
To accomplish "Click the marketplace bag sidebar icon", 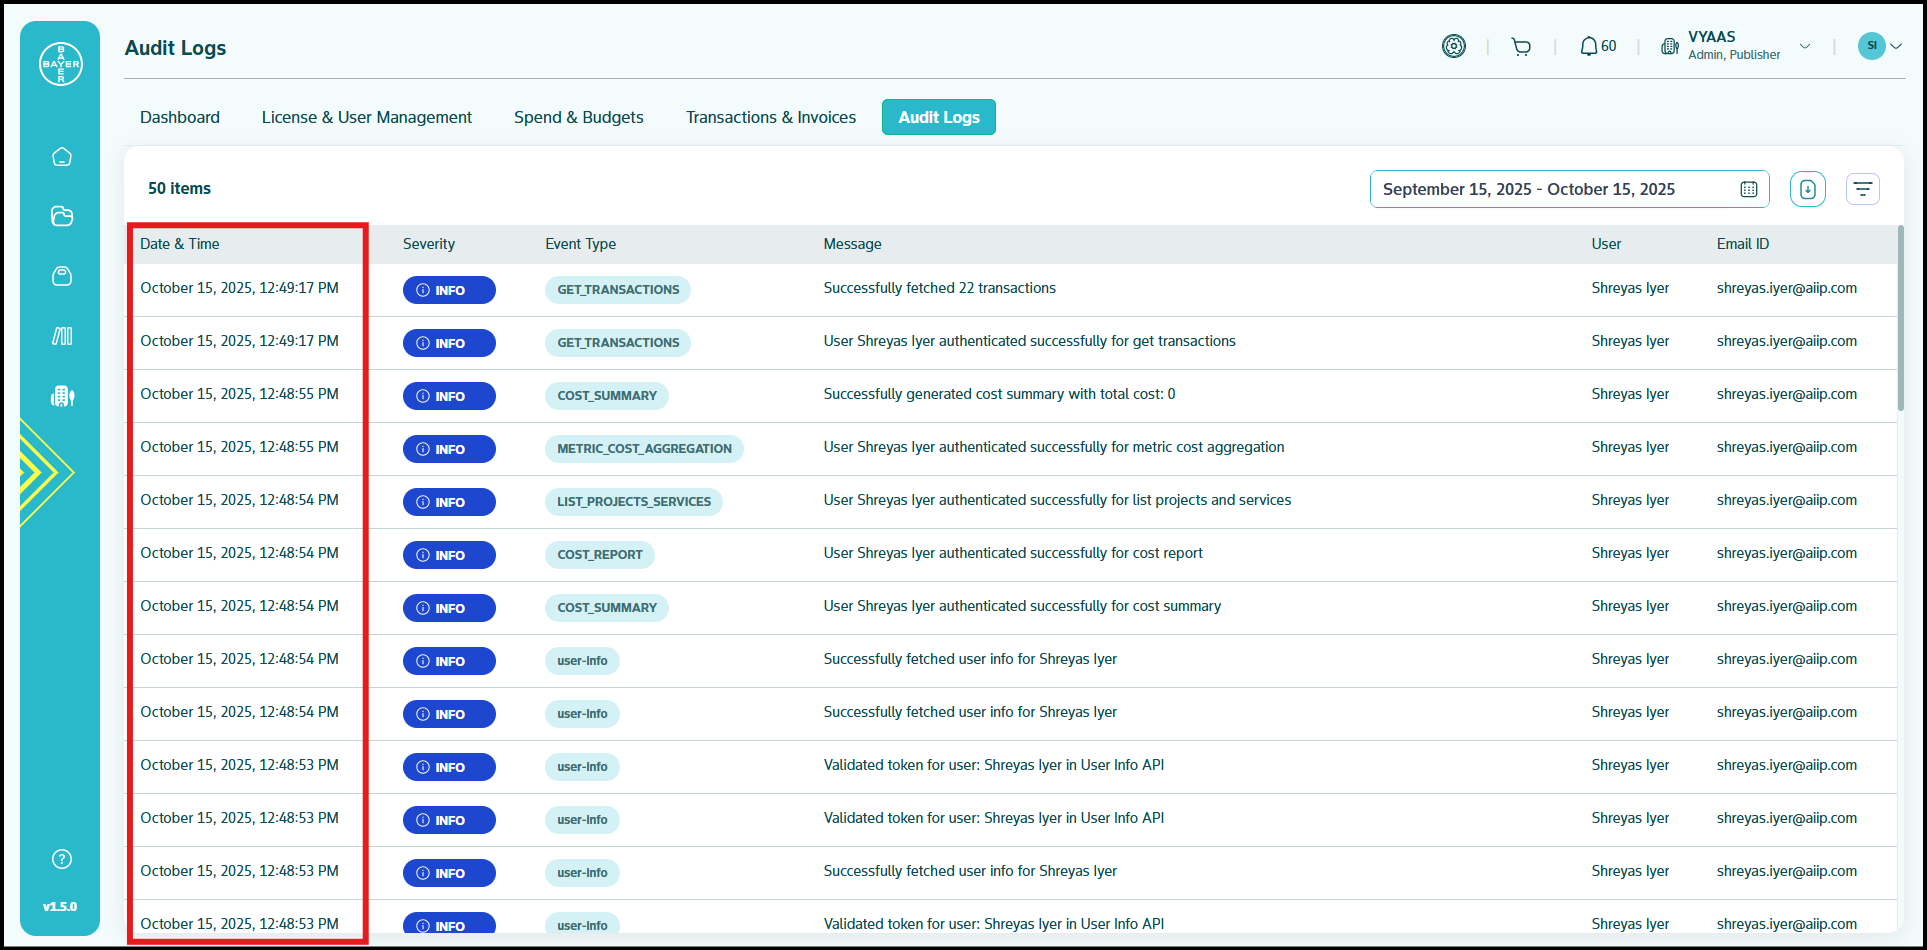I will click(x=62, y=276).
